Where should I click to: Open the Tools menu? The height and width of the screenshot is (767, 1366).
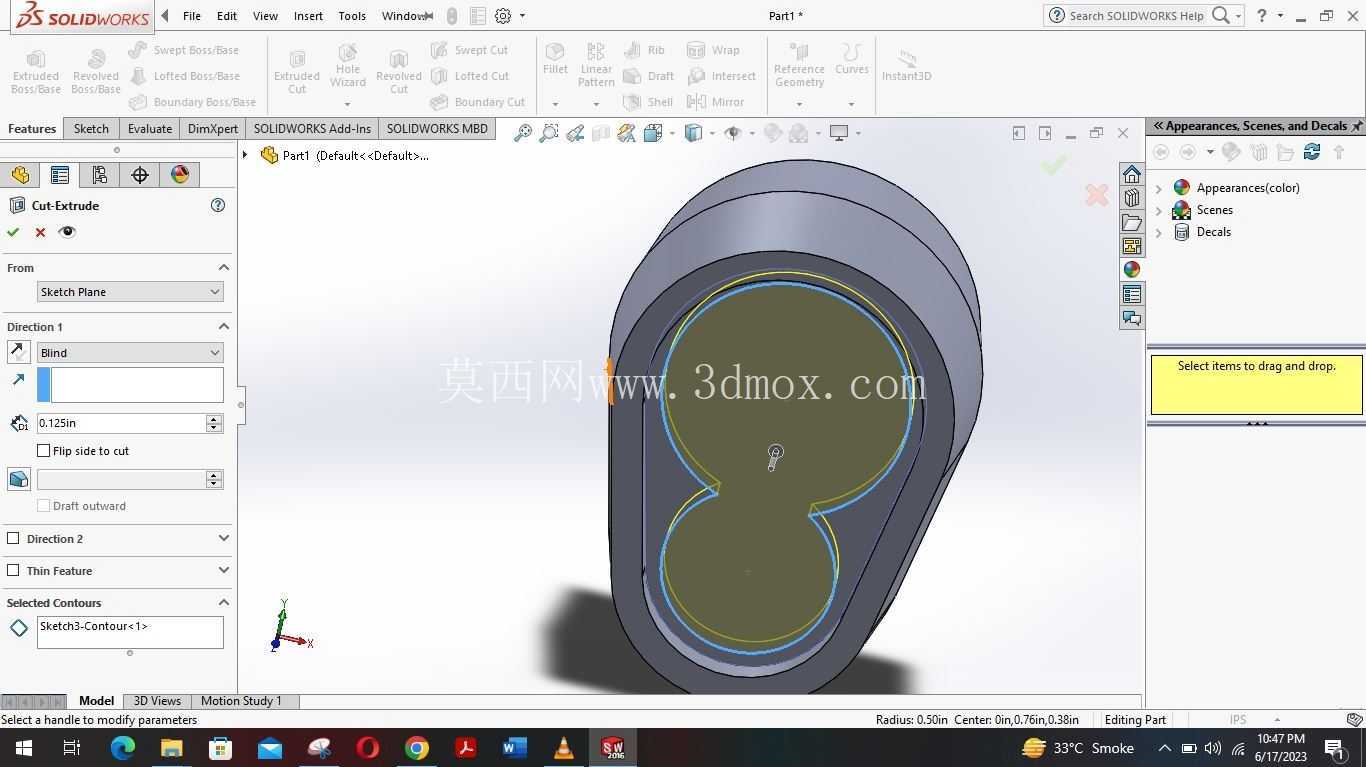tap(352, 16)
